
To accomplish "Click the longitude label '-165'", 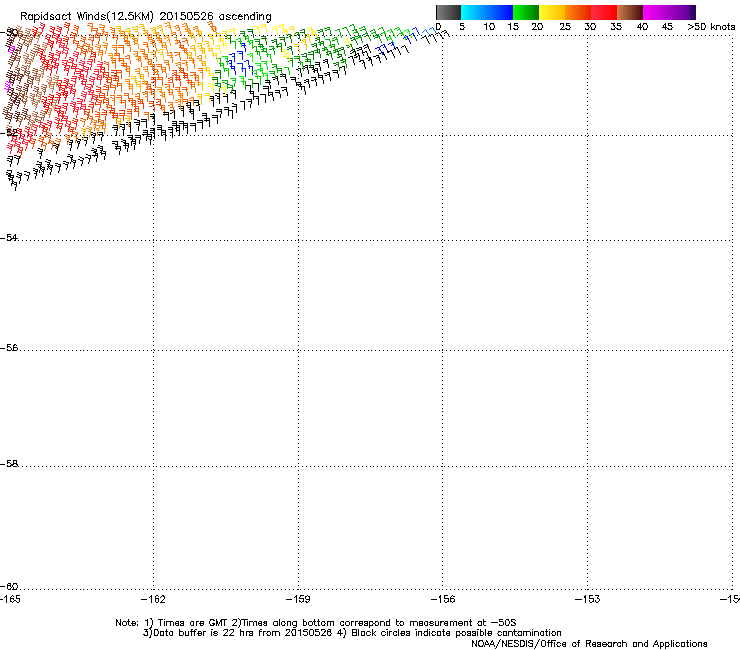I will 10,599.
